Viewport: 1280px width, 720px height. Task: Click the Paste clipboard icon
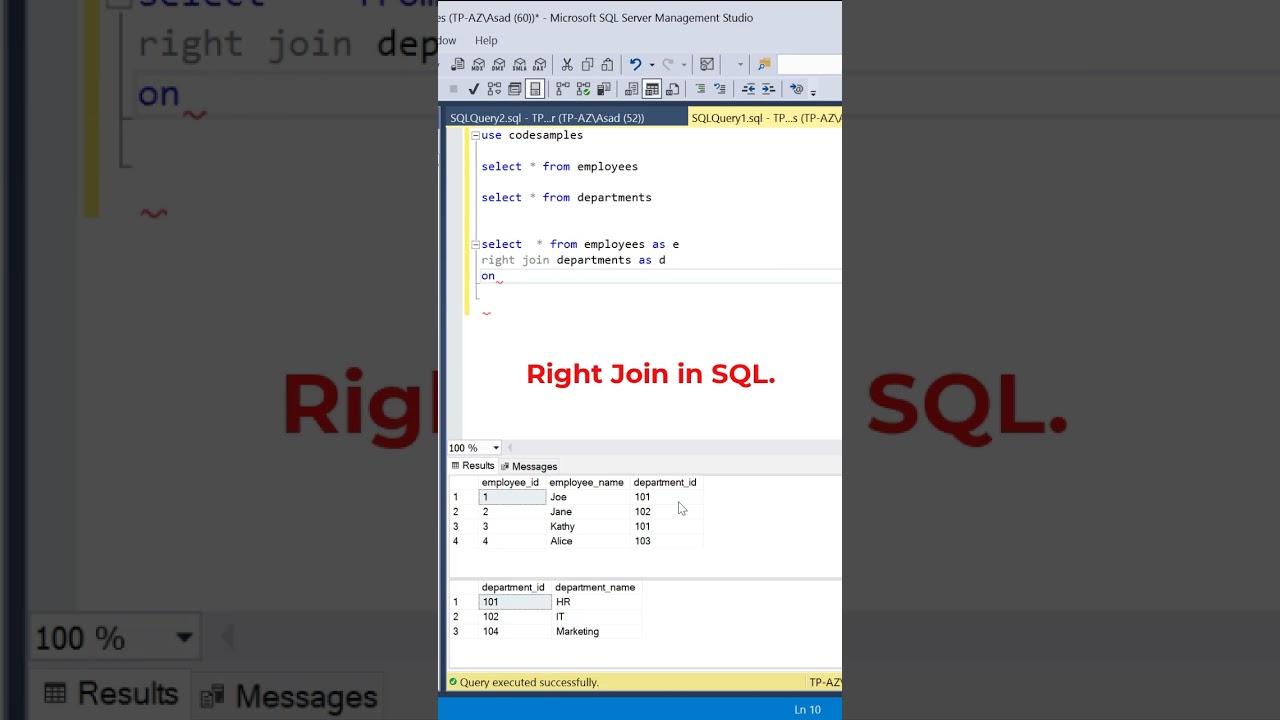[607, 64]
